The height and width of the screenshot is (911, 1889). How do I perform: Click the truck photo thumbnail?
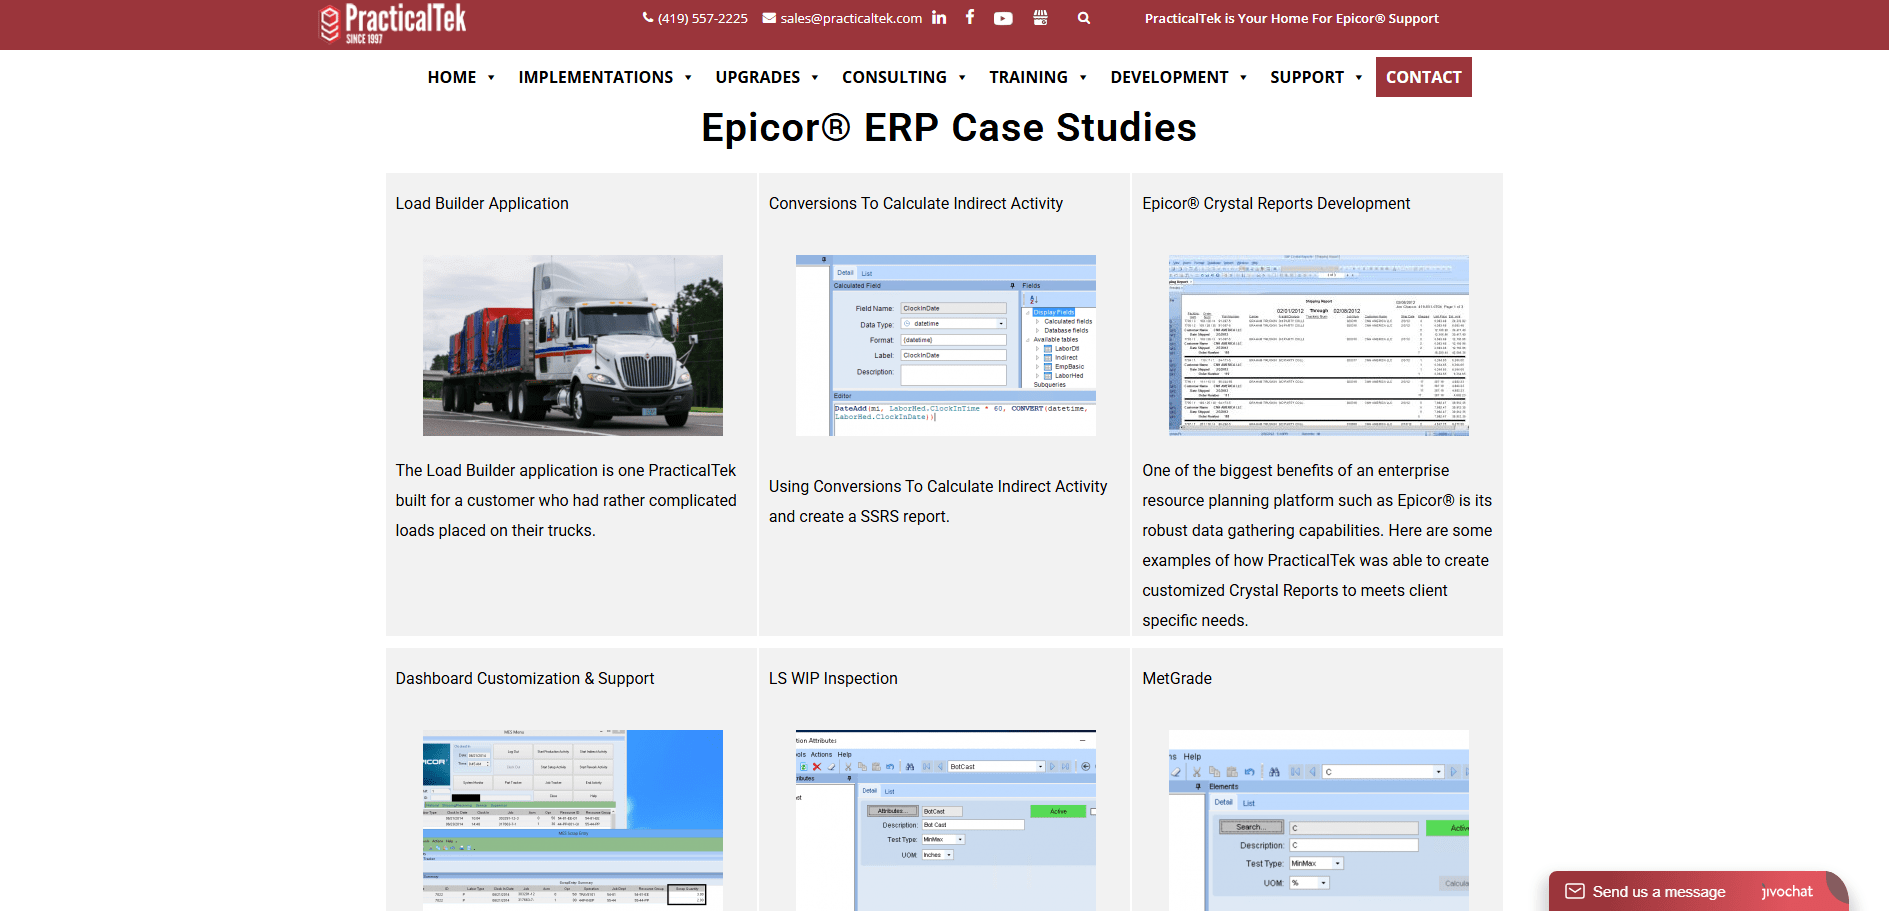(x=573, y=345)
